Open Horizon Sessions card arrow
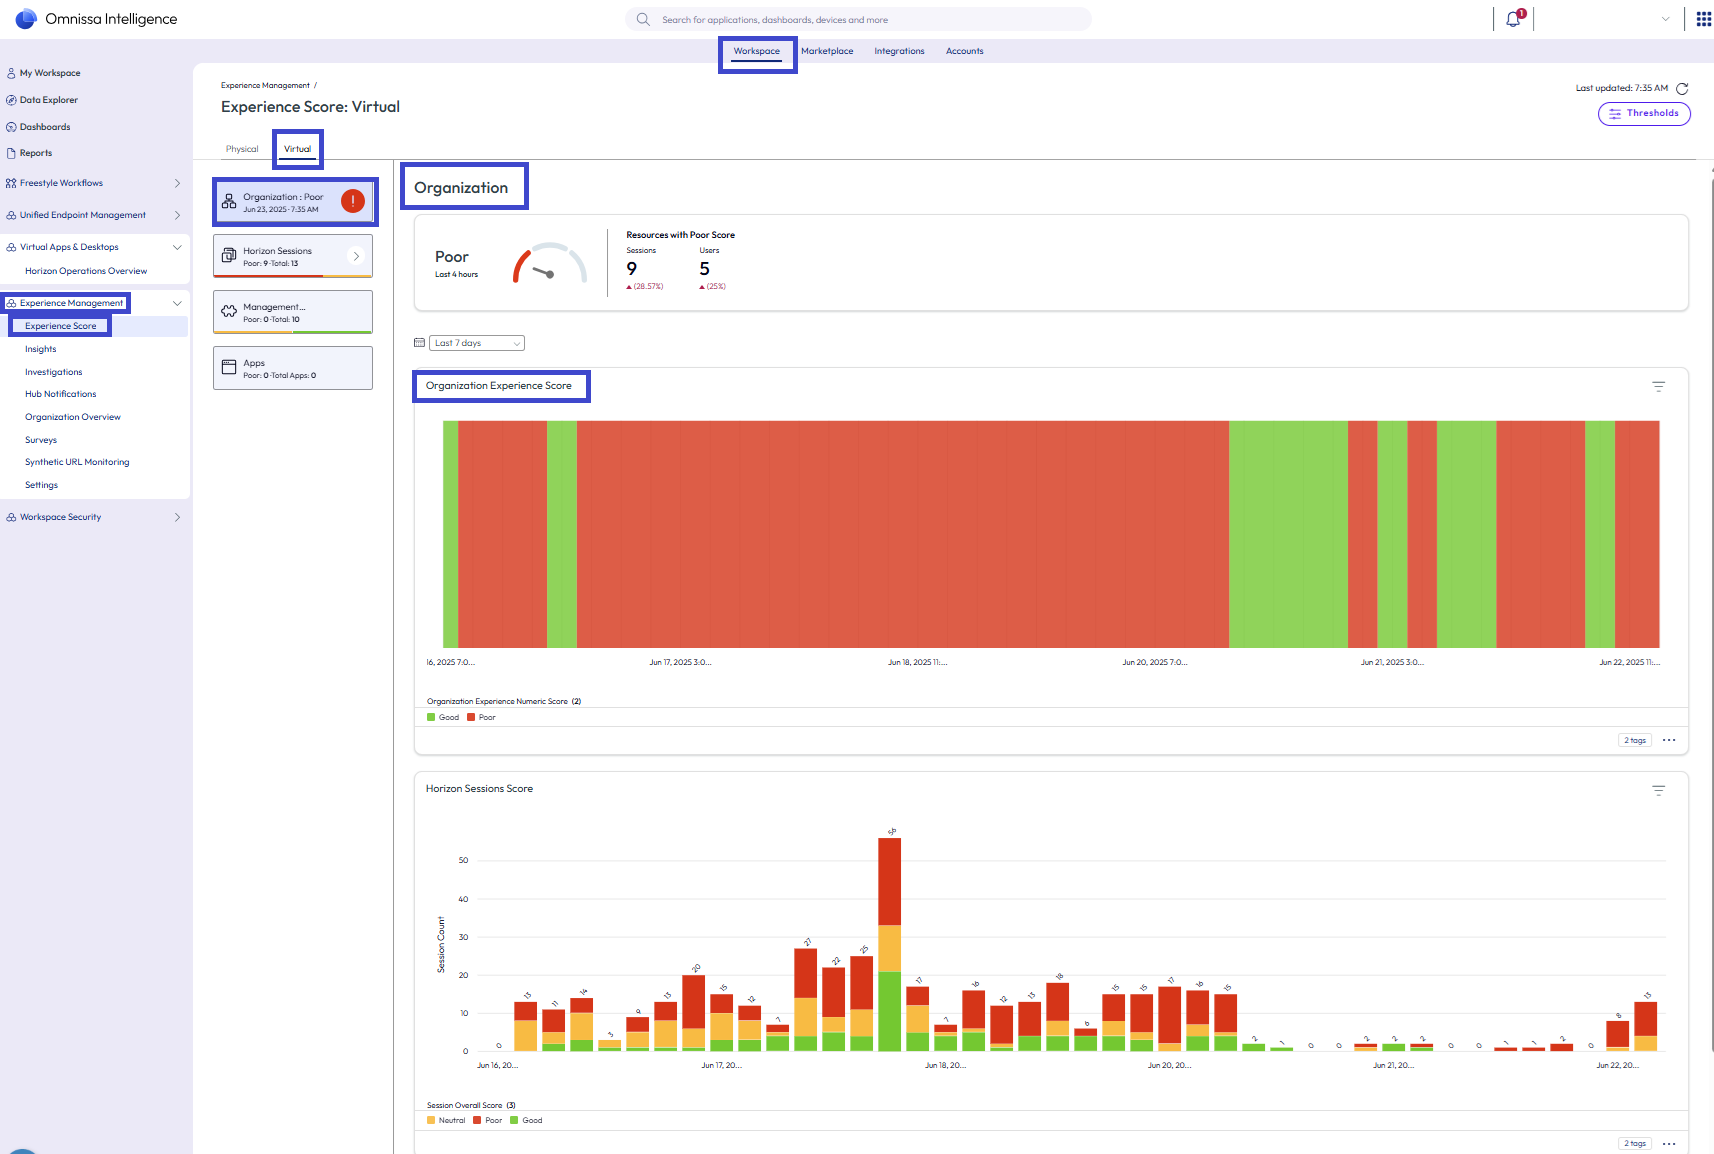Viewport: 1714px width, 1154px height. 356,256
